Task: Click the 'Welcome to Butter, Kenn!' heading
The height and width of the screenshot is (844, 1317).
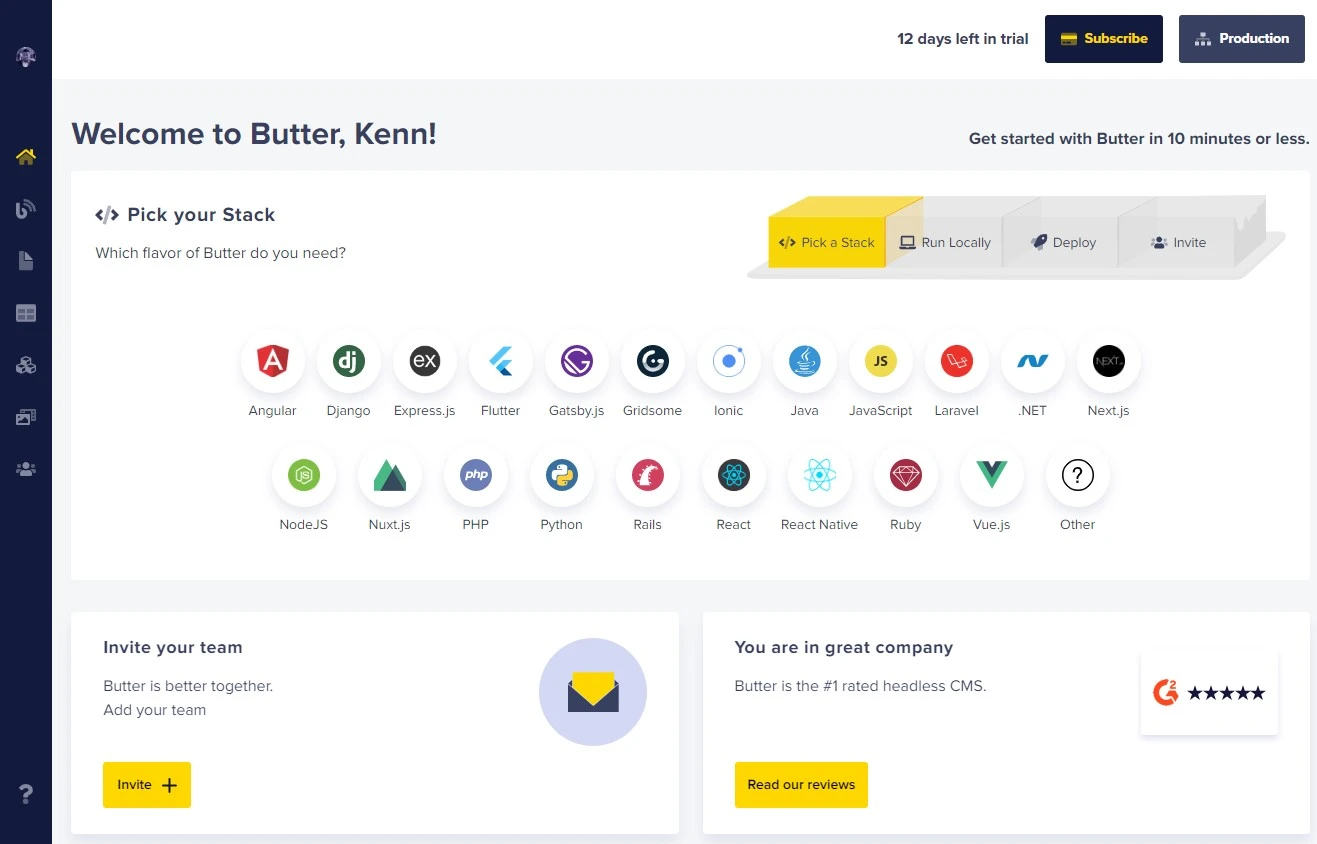Action: [254, 134]
